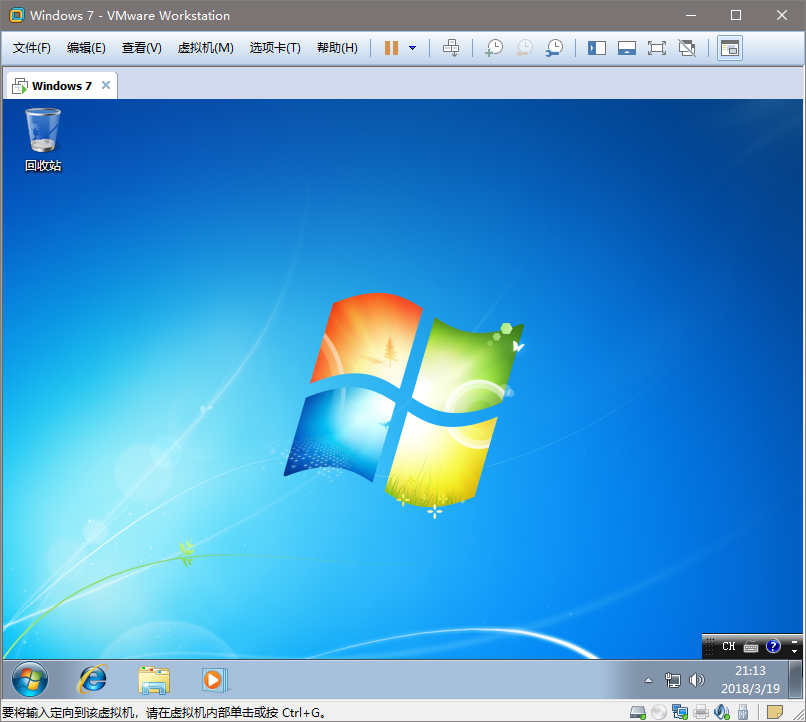Open power options dropdown arrow
This screenshot has height=722, width=806.
[x=412, y=48]
